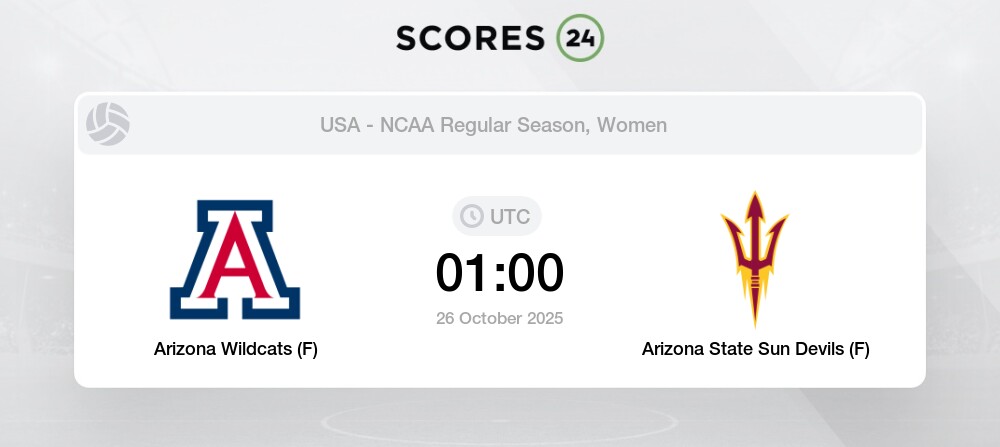Click the word NCAA in the header

[x=407, y=125]
